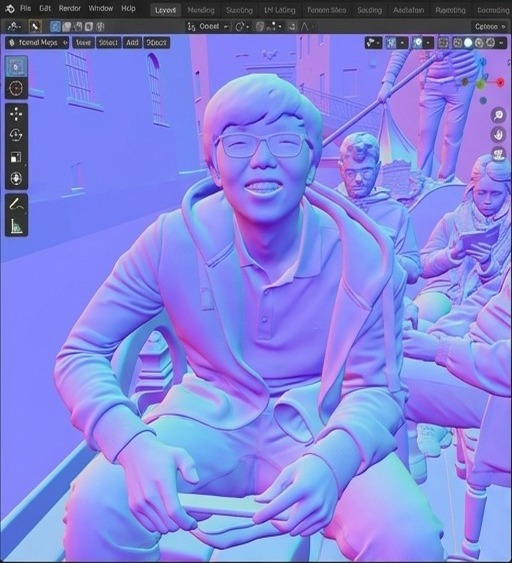The height and width of the screenshot is (563, 512).
Task: Open the Edit menu
Action: [45, 8]
